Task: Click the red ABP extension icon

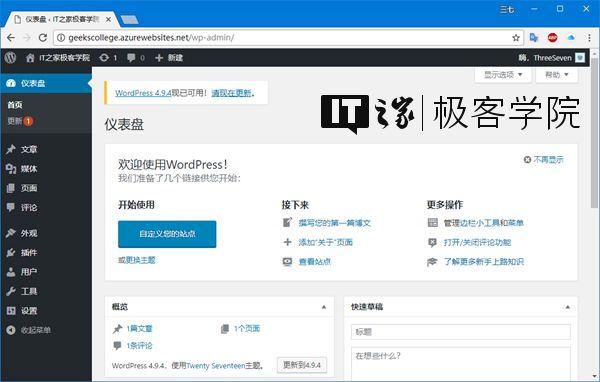Action: point(552,38)
